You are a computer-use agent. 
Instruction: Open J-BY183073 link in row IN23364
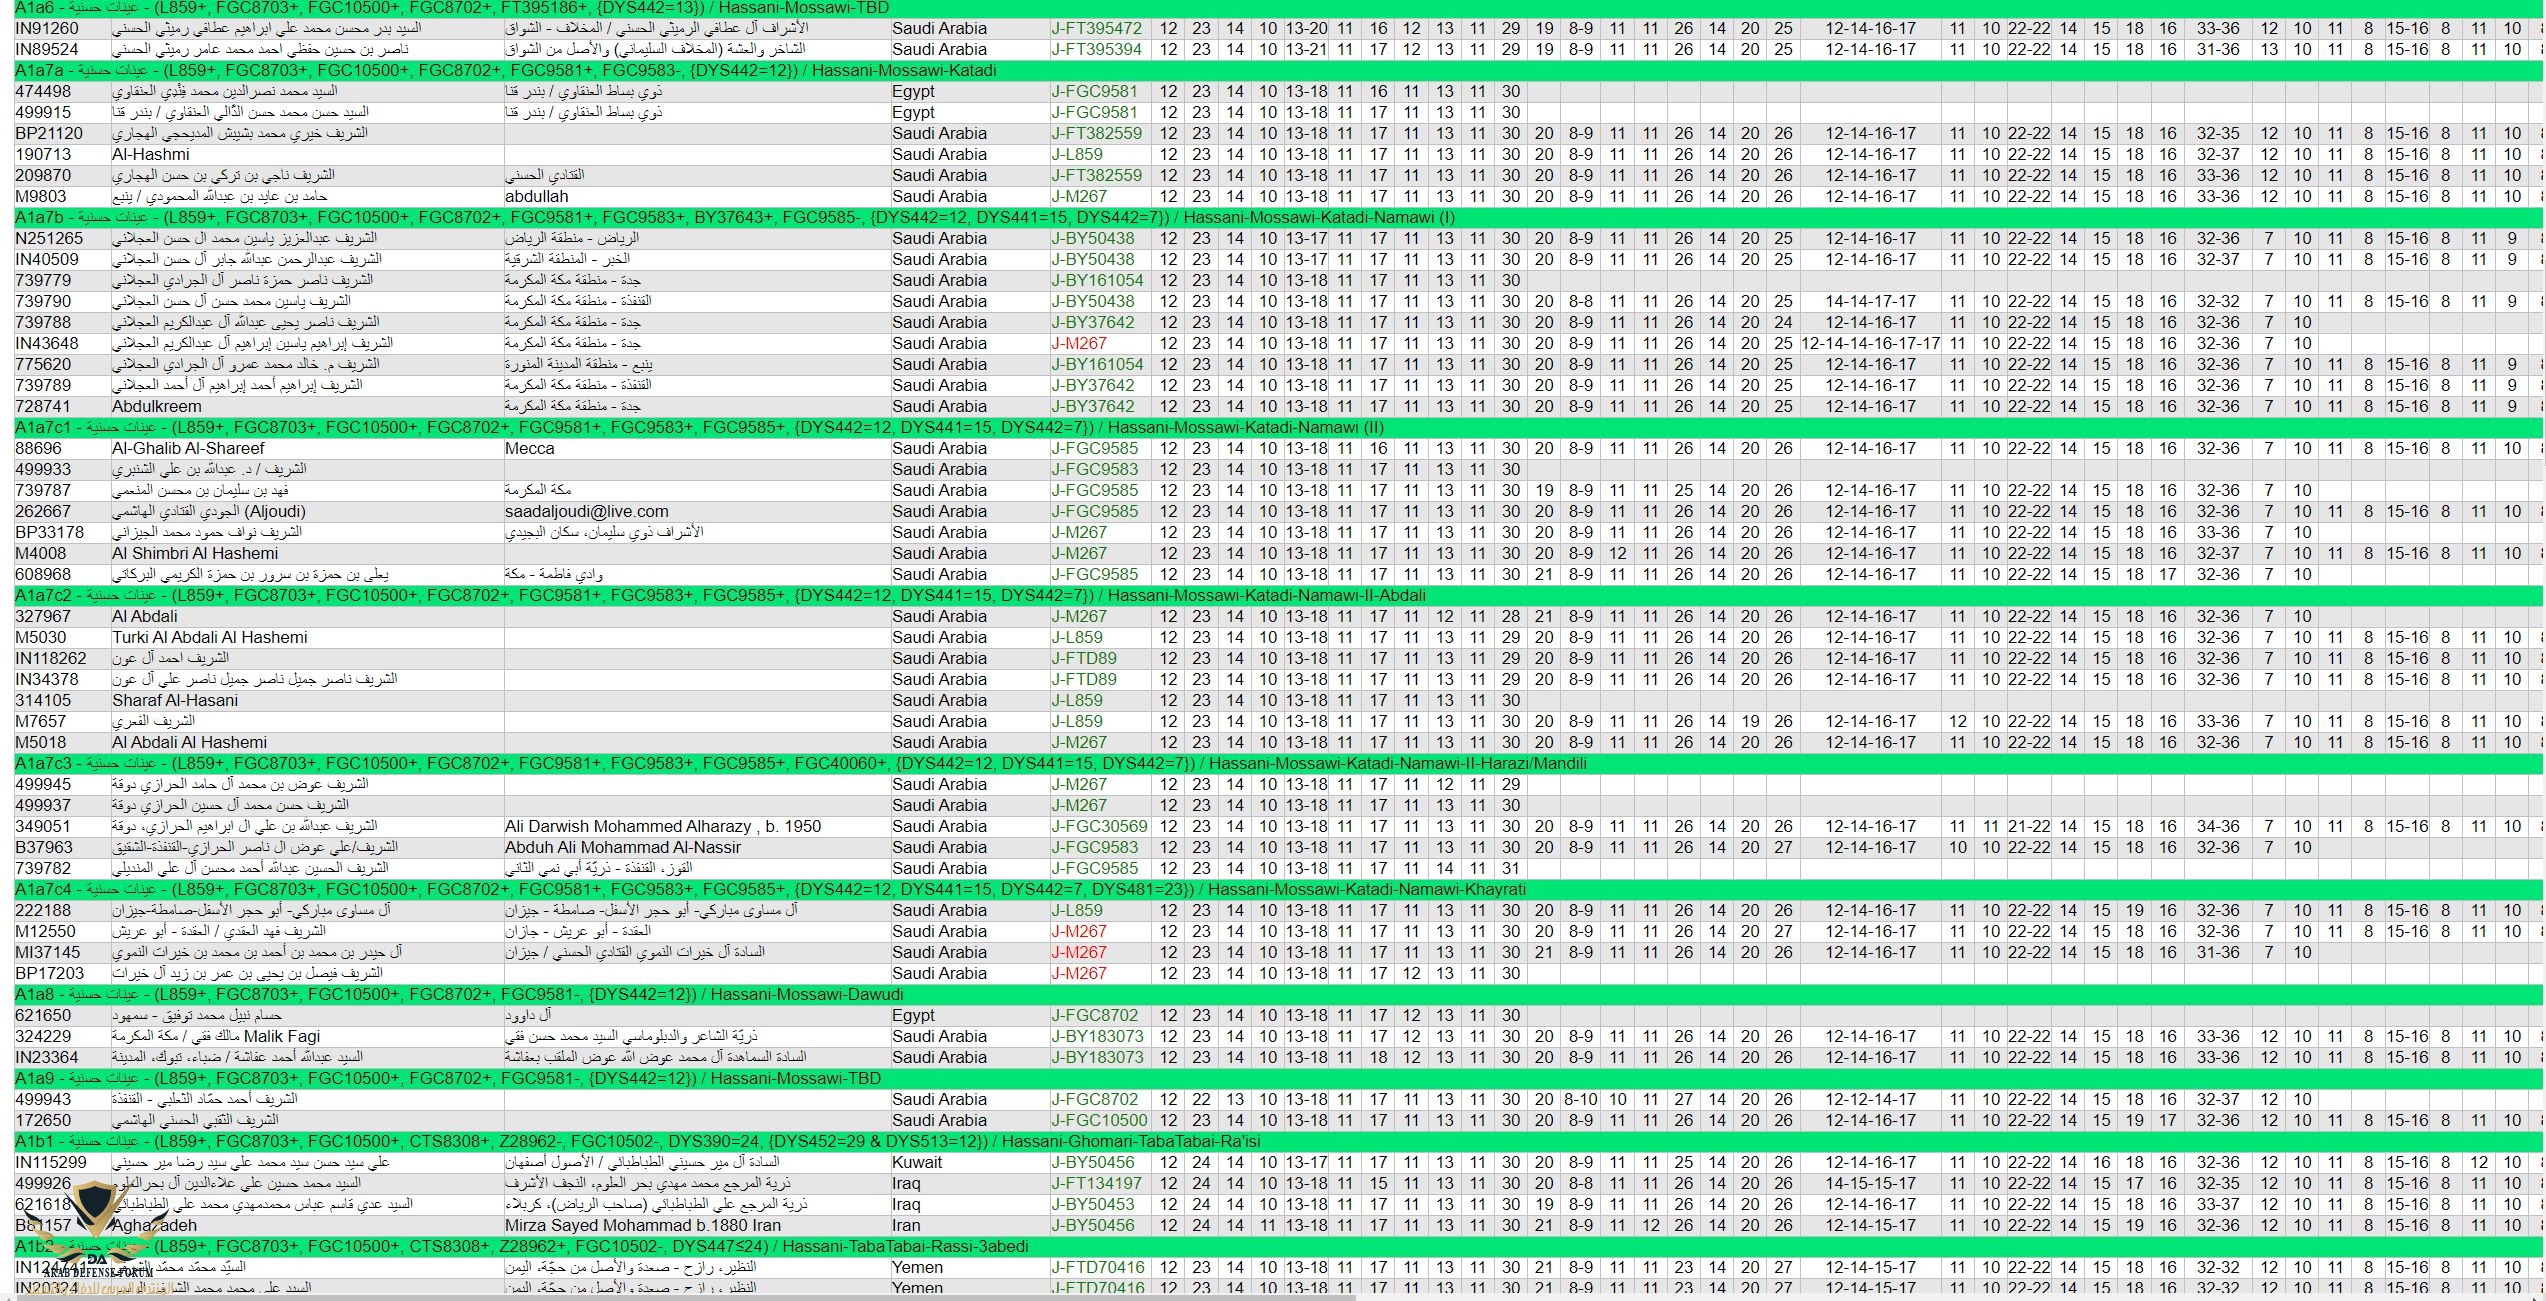1097,1057
